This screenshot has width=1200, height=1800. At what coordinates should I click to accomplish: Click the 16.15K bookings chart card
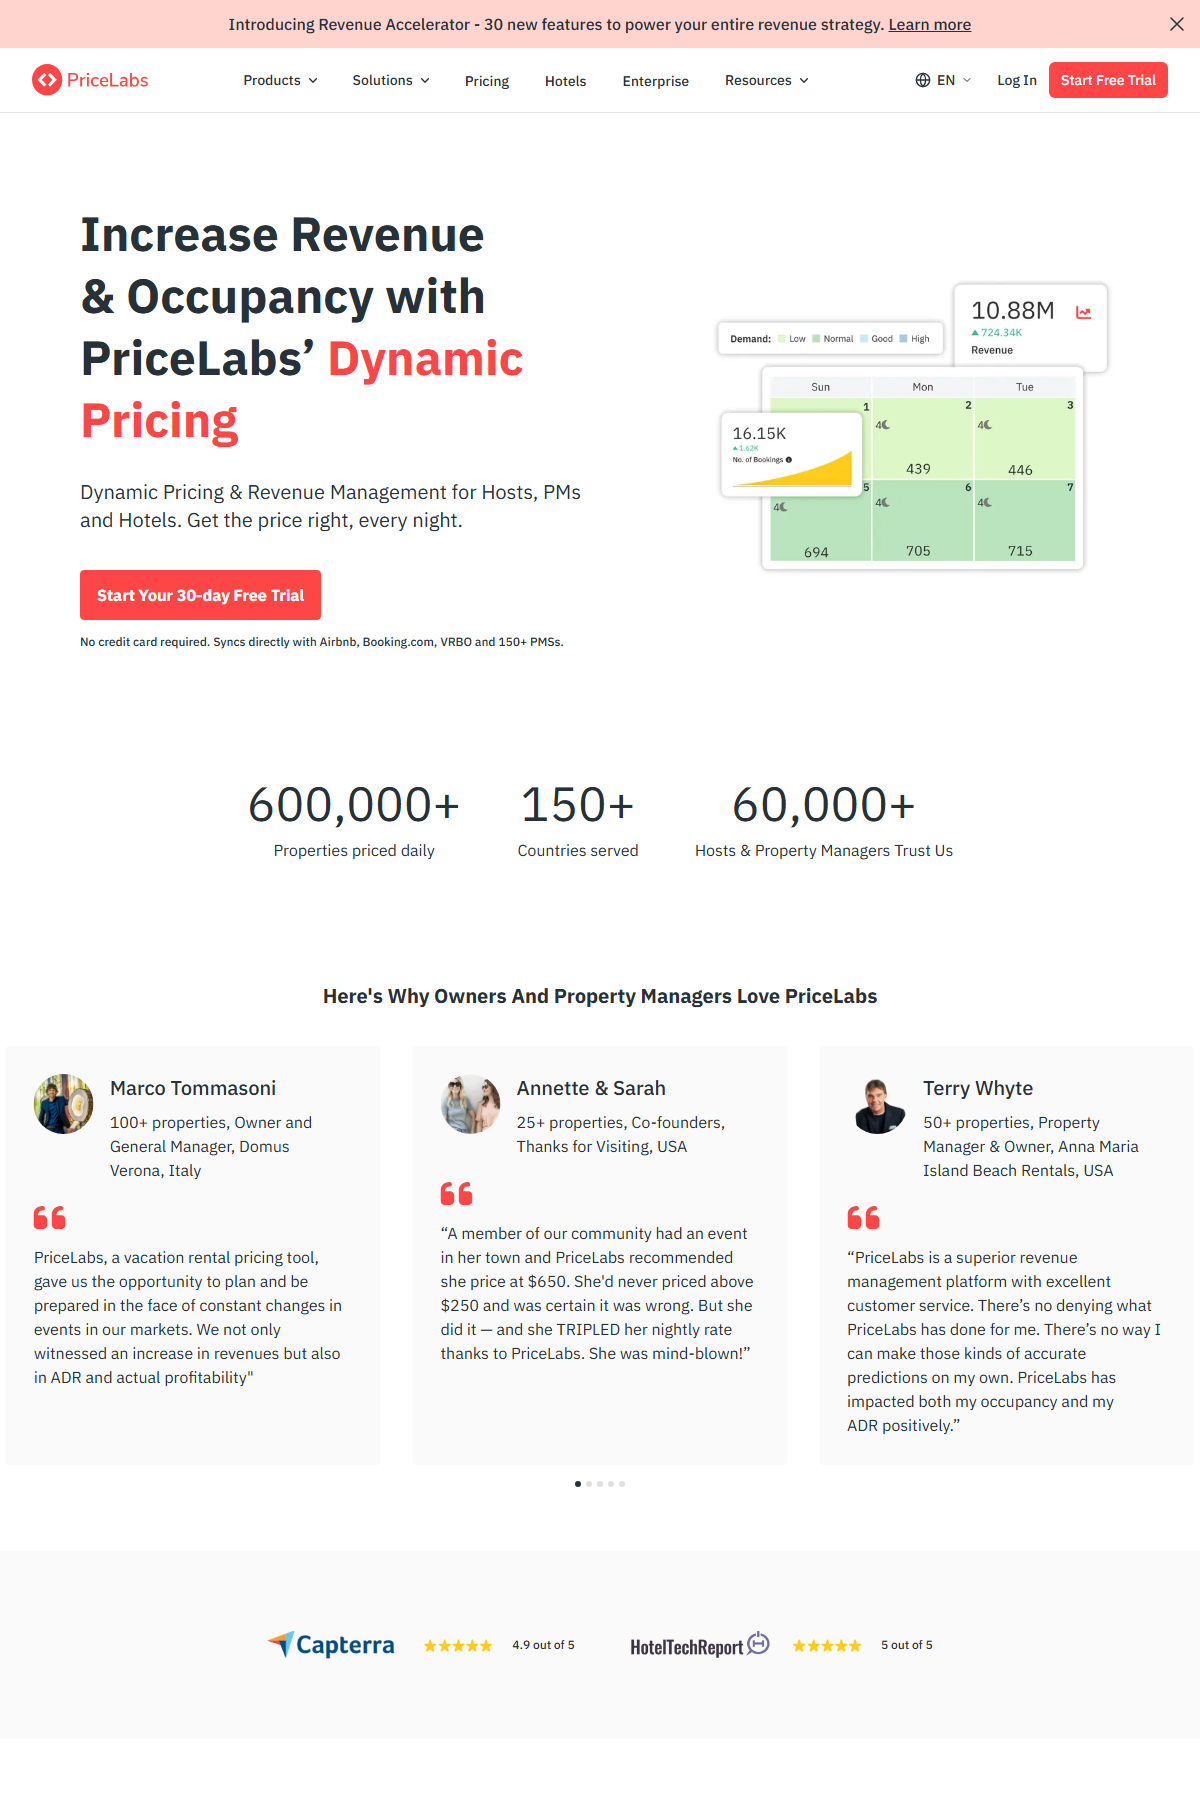pos(792,454)
